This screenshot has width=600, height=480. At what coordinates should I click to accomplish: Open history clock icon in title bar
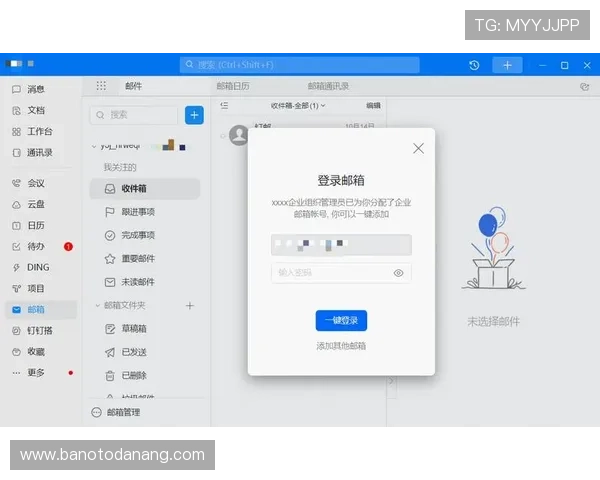tap(474, 65)
